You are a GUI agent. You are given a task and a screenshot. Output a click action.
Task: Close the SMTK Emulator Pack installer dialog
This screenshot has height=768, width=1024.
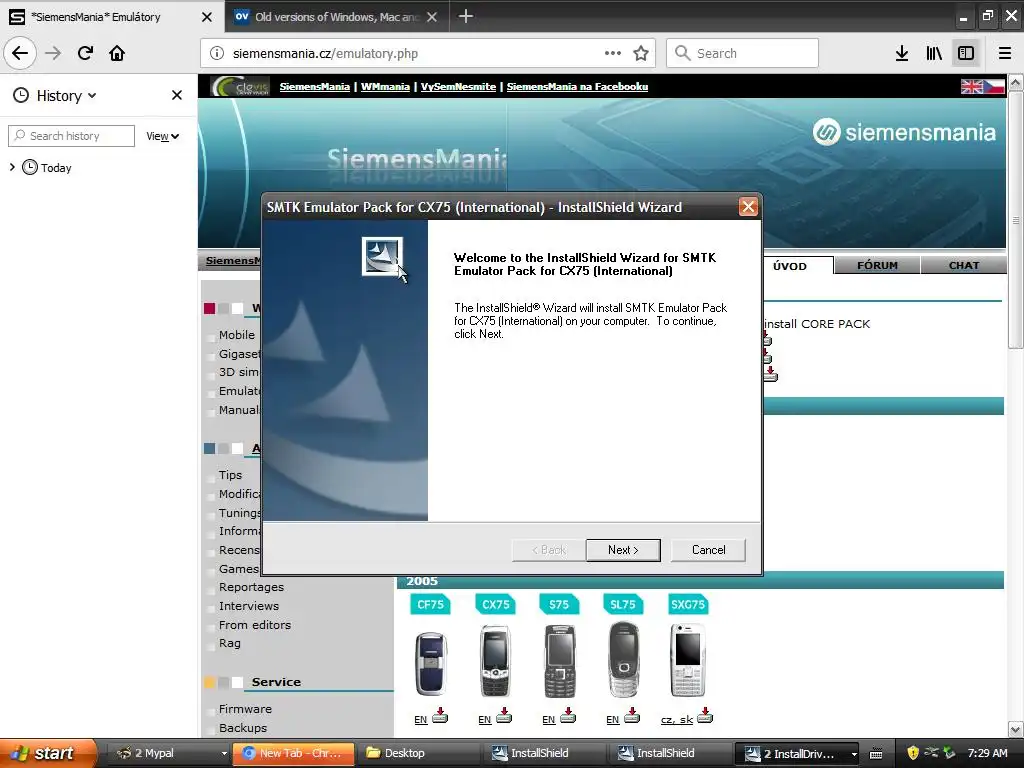click(x=748, y=207)
